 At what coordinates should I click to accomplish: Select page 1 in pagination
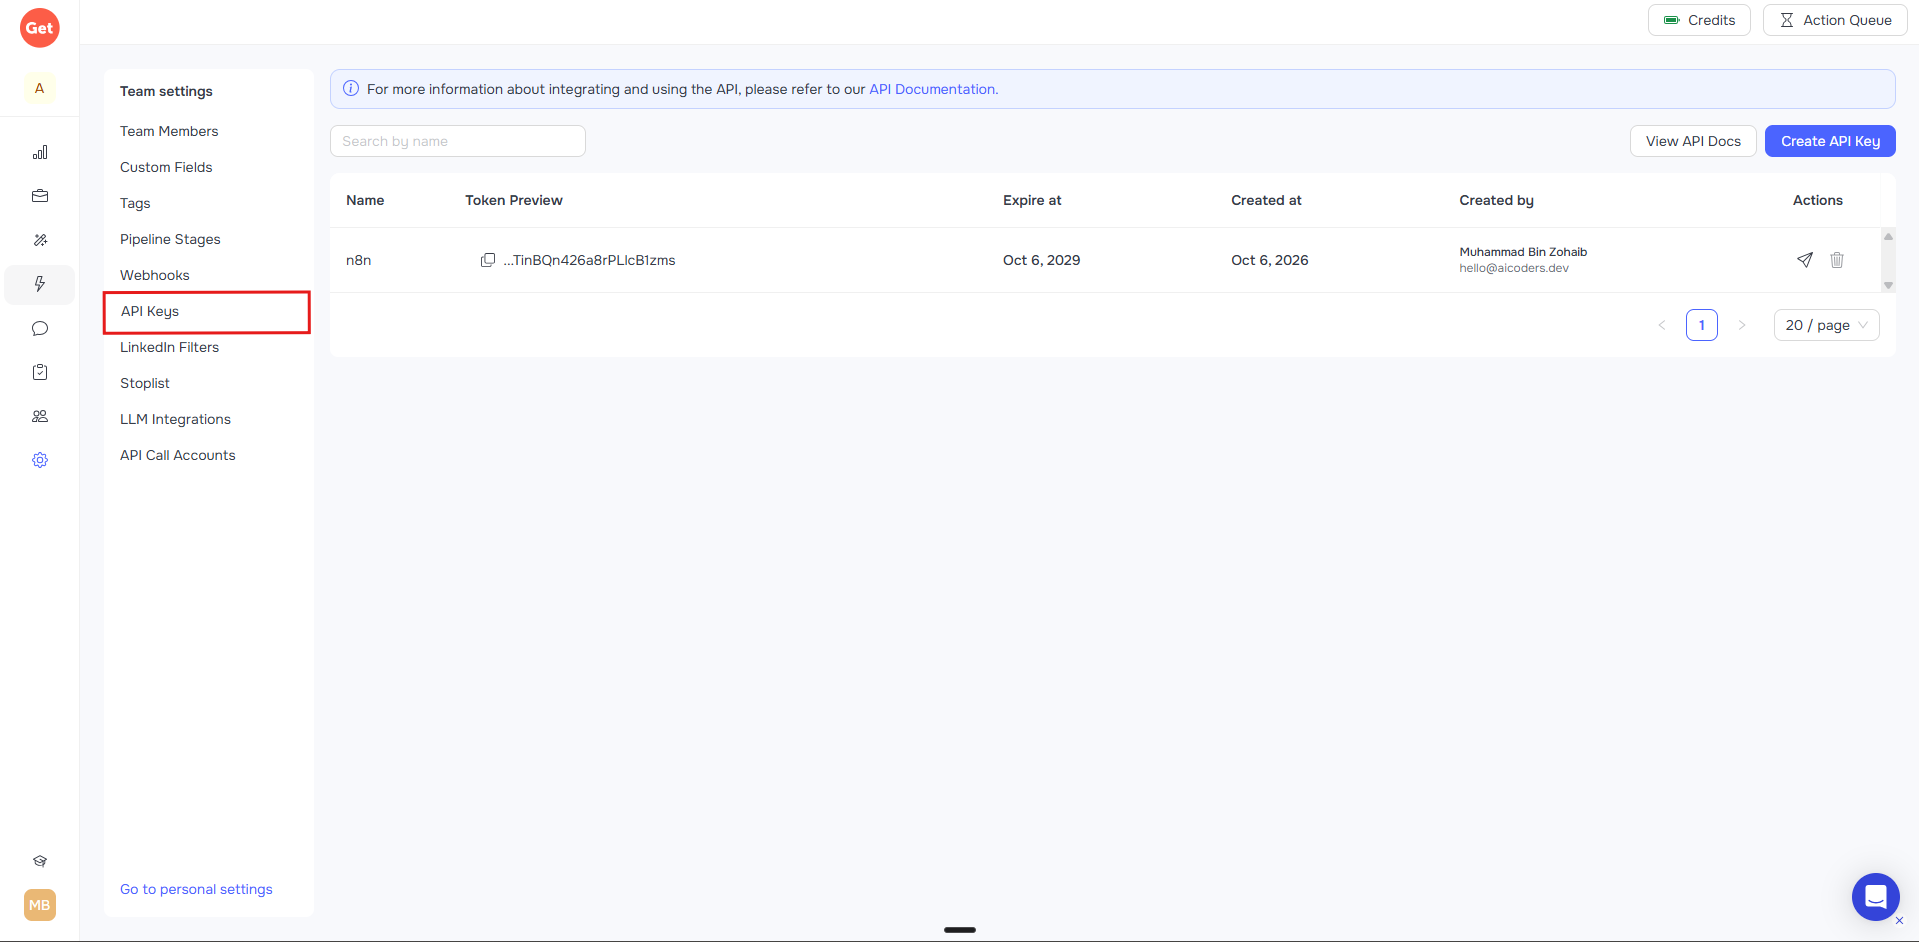pyautogui.click(x=1702, y=325)
